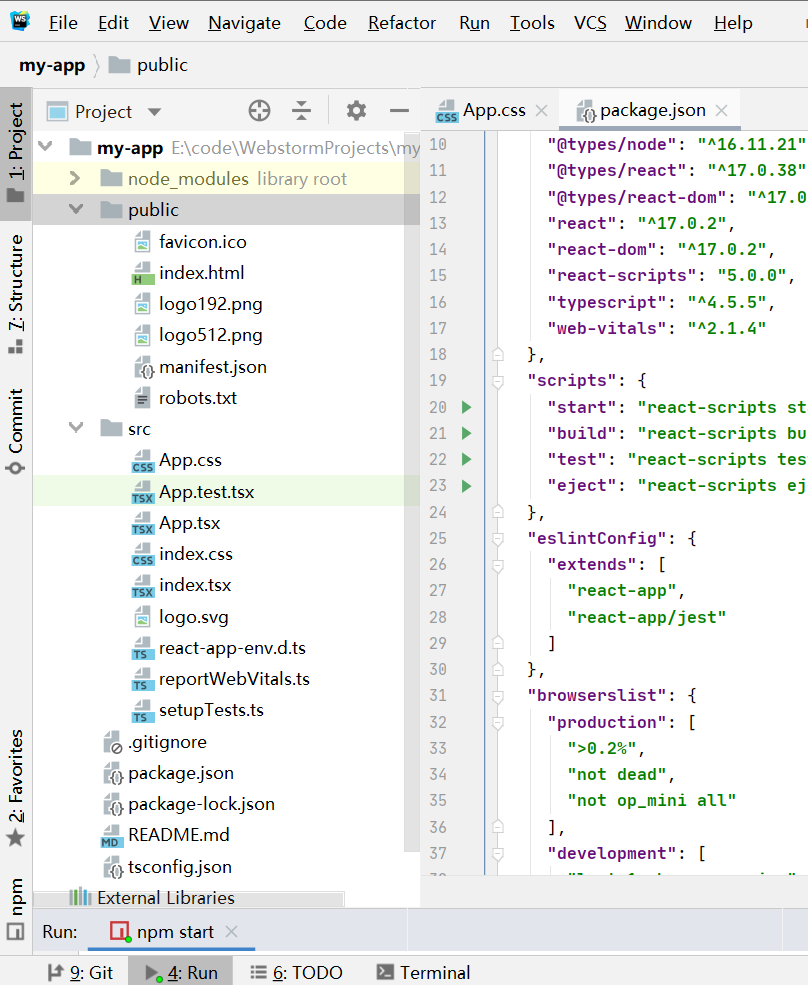Close the npm start run tab
The image size is (808, 985).
pos(231,931)
